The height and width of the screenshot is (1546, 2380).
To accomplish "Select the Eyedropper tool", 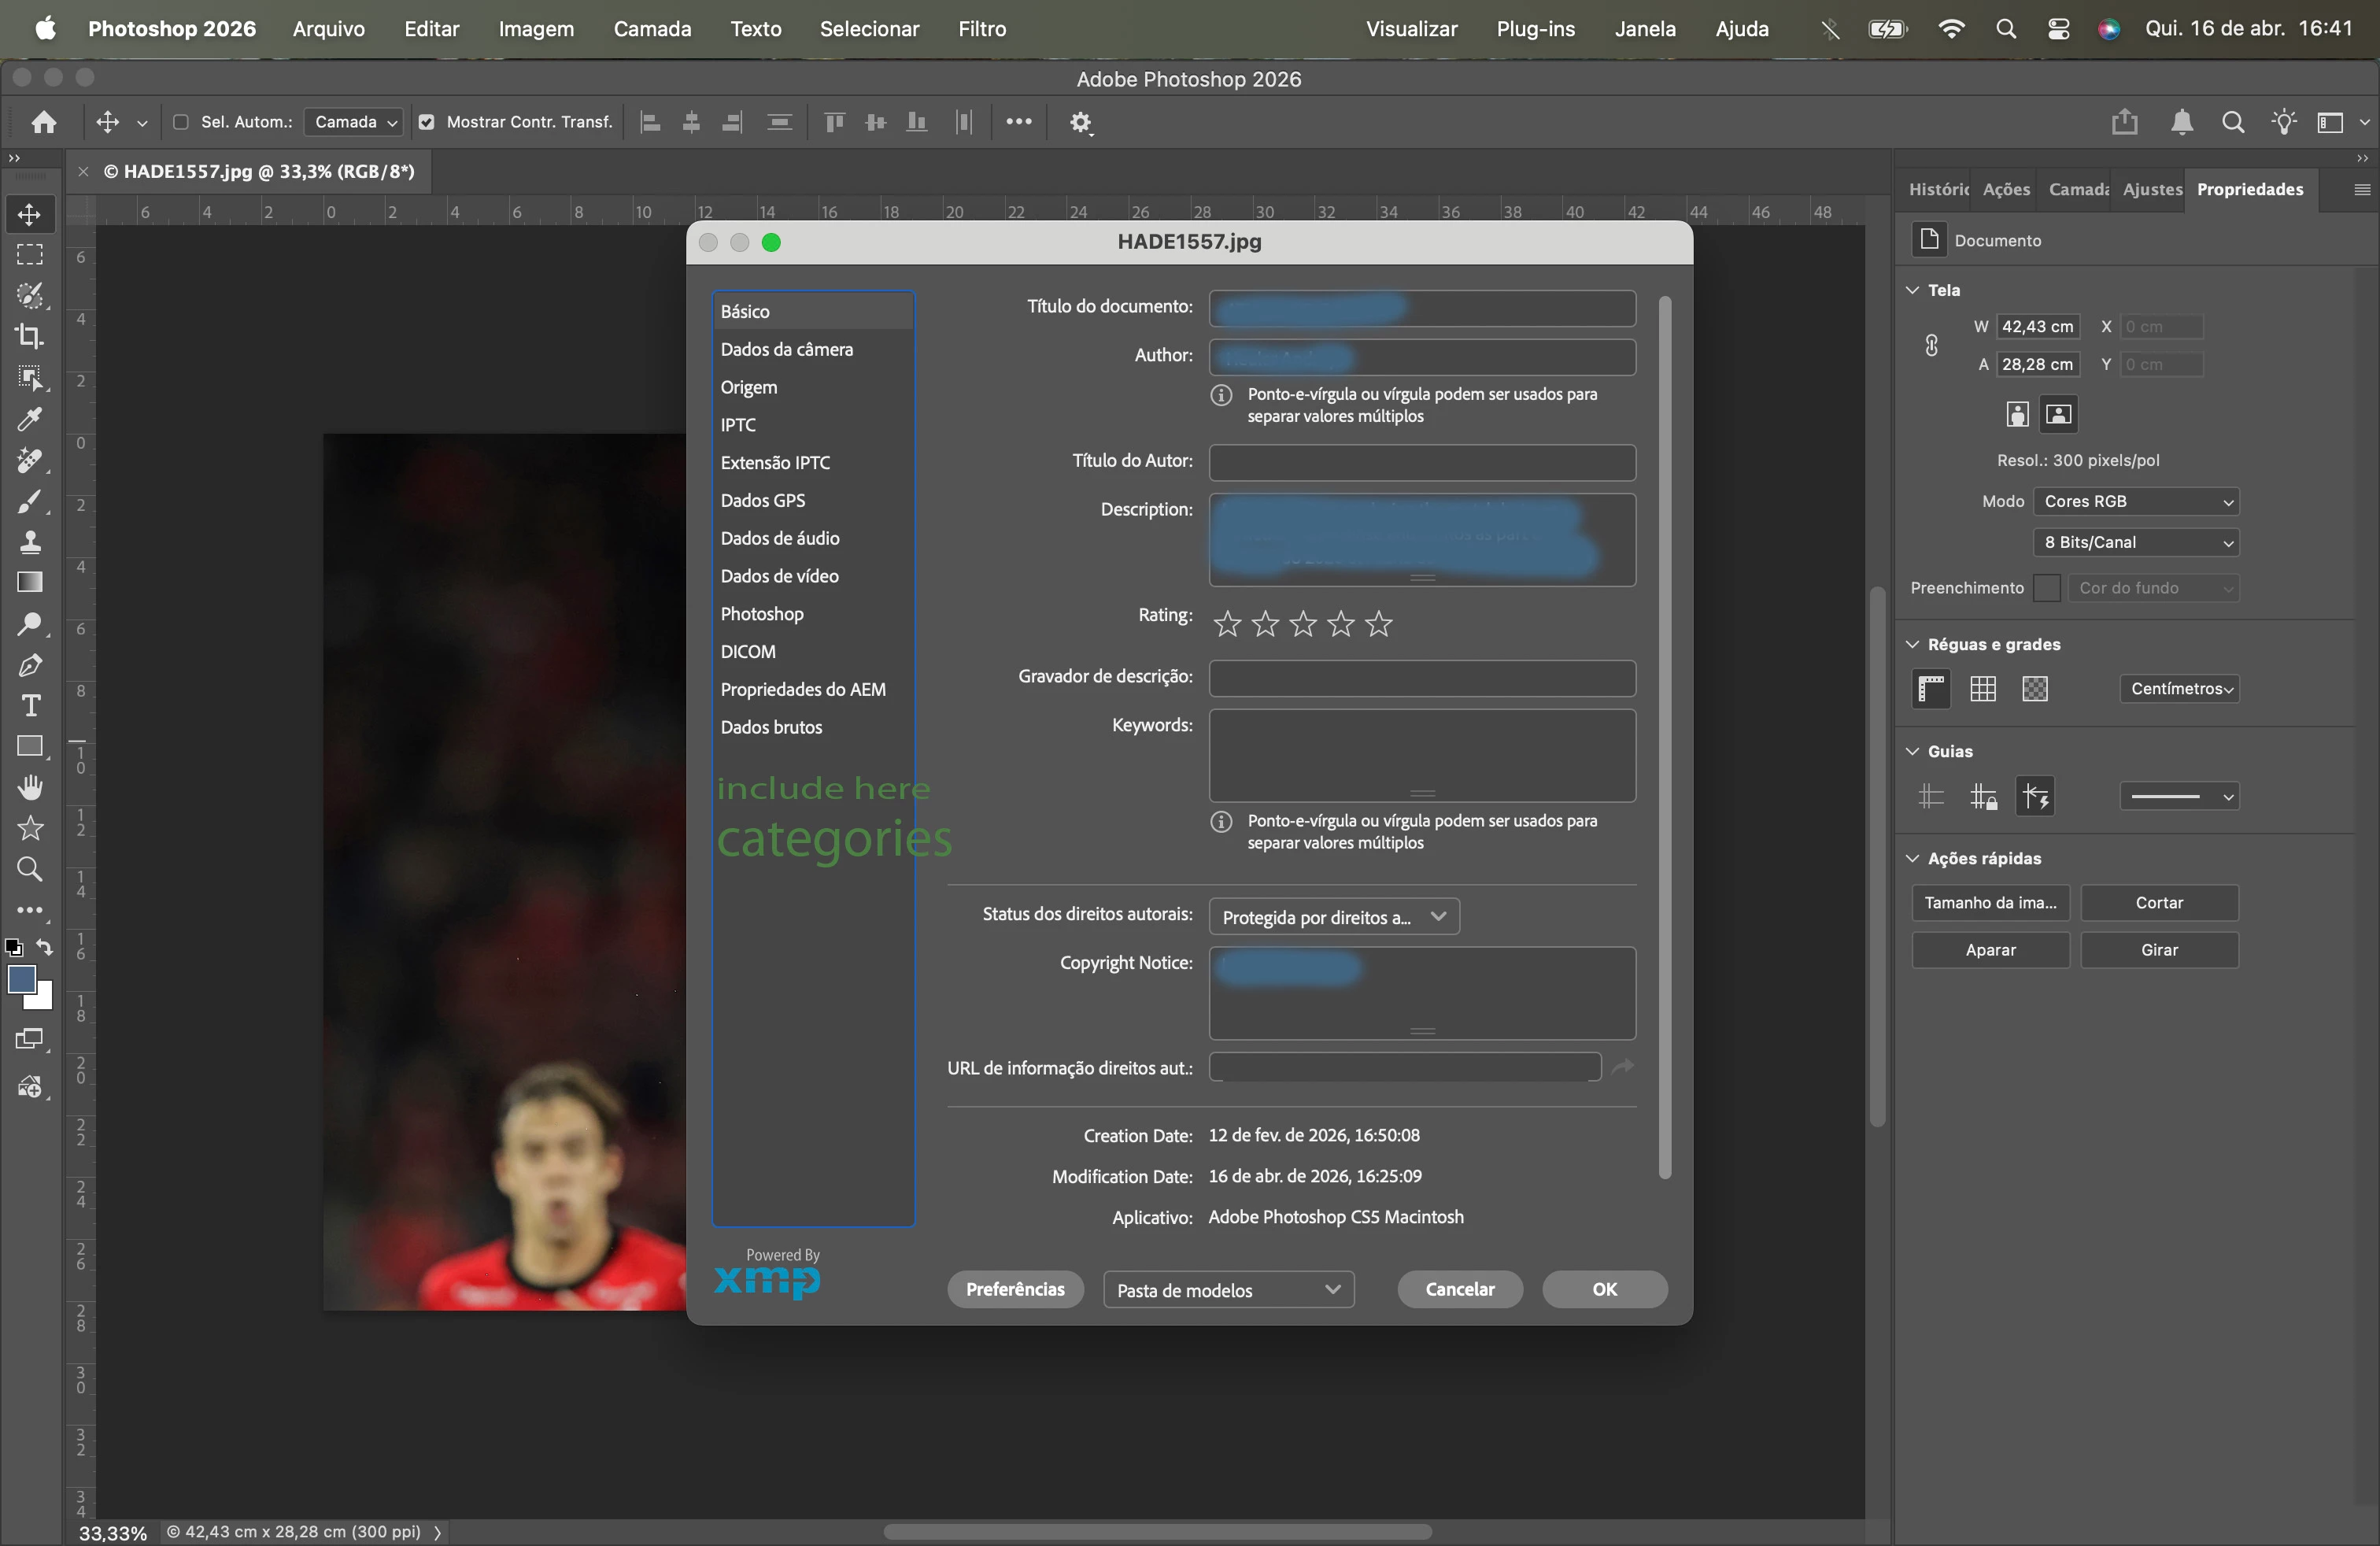I will click(x=30, y=419).
